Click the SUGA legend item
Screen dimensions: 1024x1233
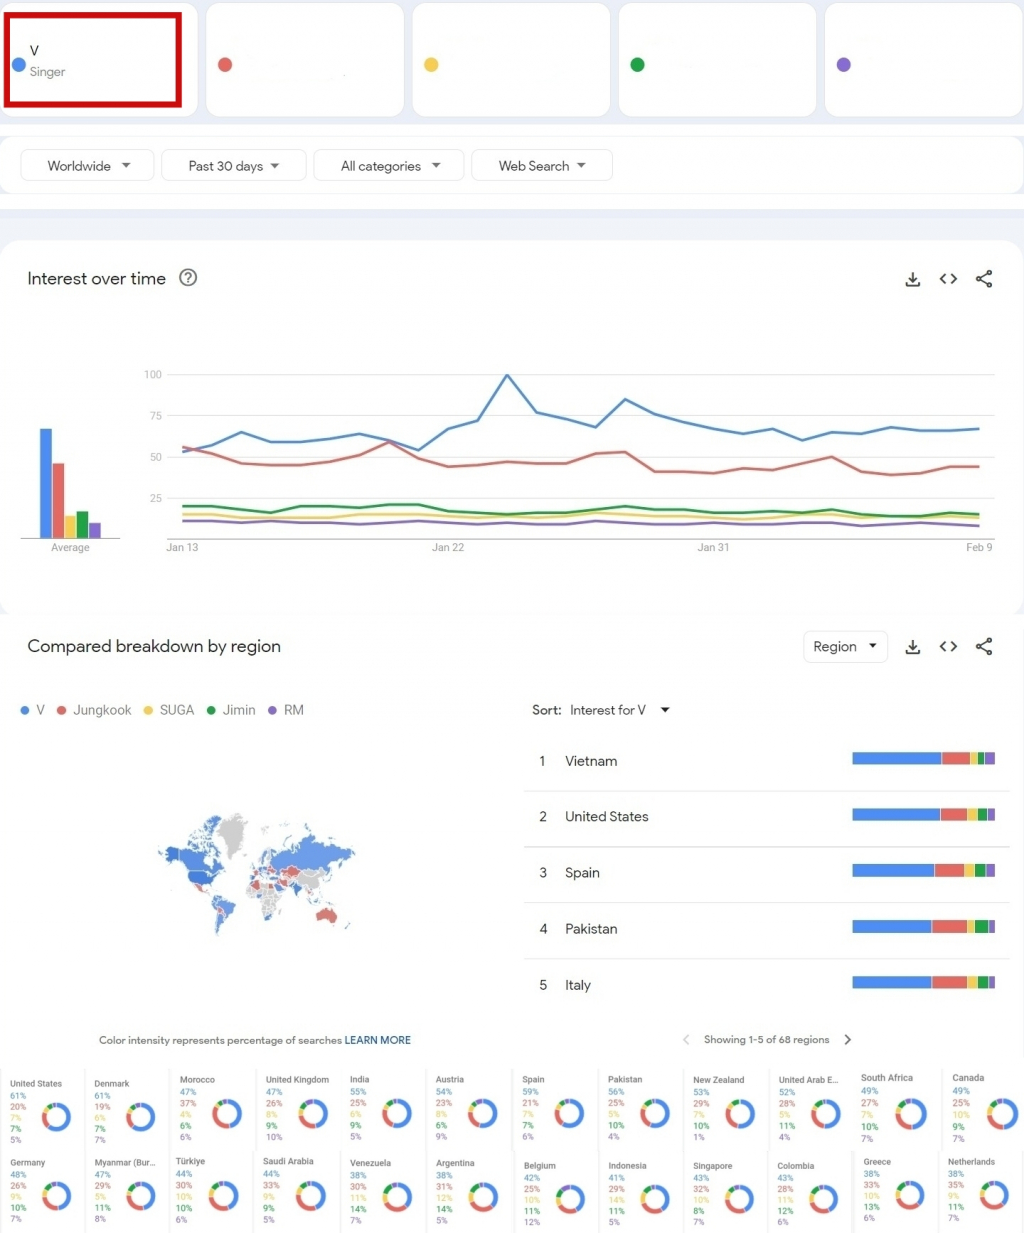tap(169, 710)
